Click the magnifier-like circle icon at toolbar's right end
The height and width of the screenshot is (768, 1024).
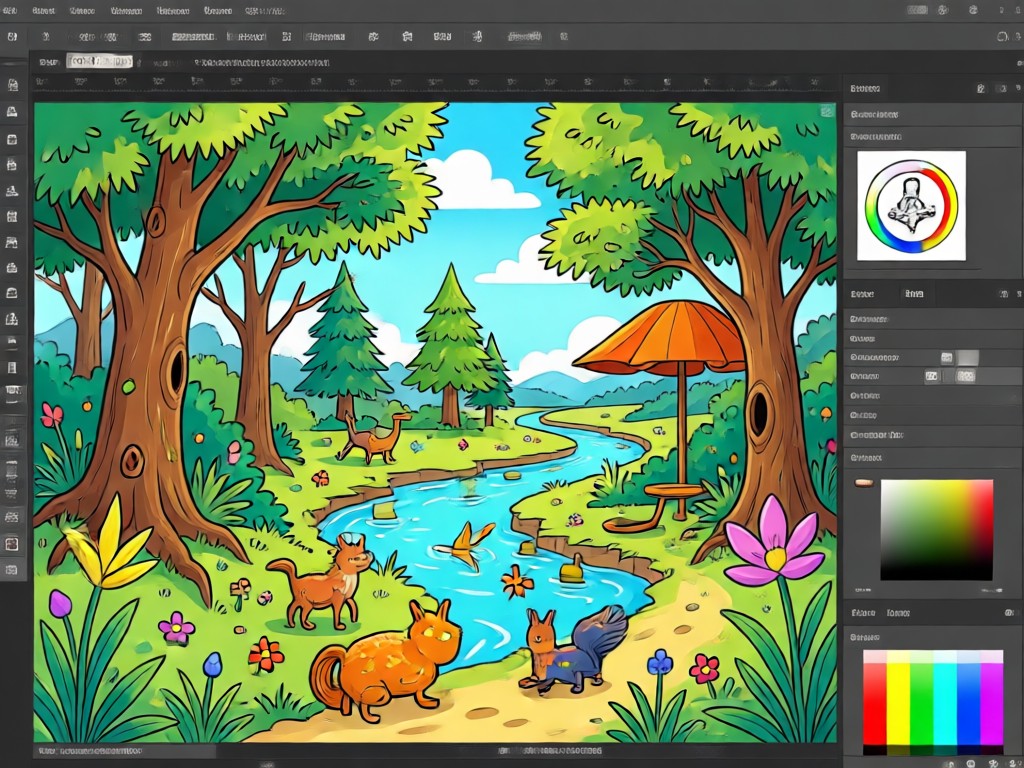[x=1002, y=37]
